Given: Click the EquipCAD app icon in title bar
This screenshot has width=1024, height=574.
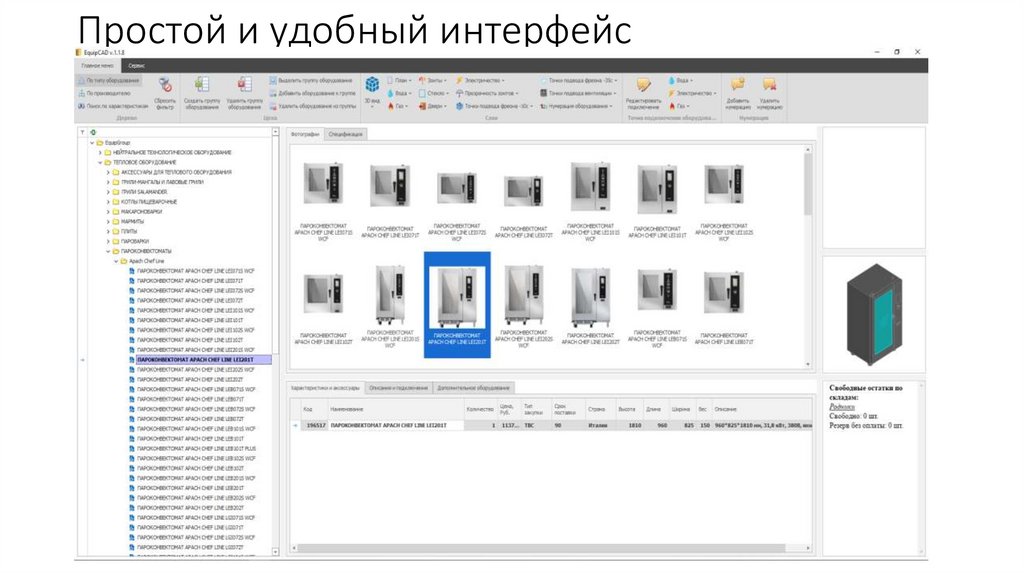Looking at the screenshot, I should point(79,52).
